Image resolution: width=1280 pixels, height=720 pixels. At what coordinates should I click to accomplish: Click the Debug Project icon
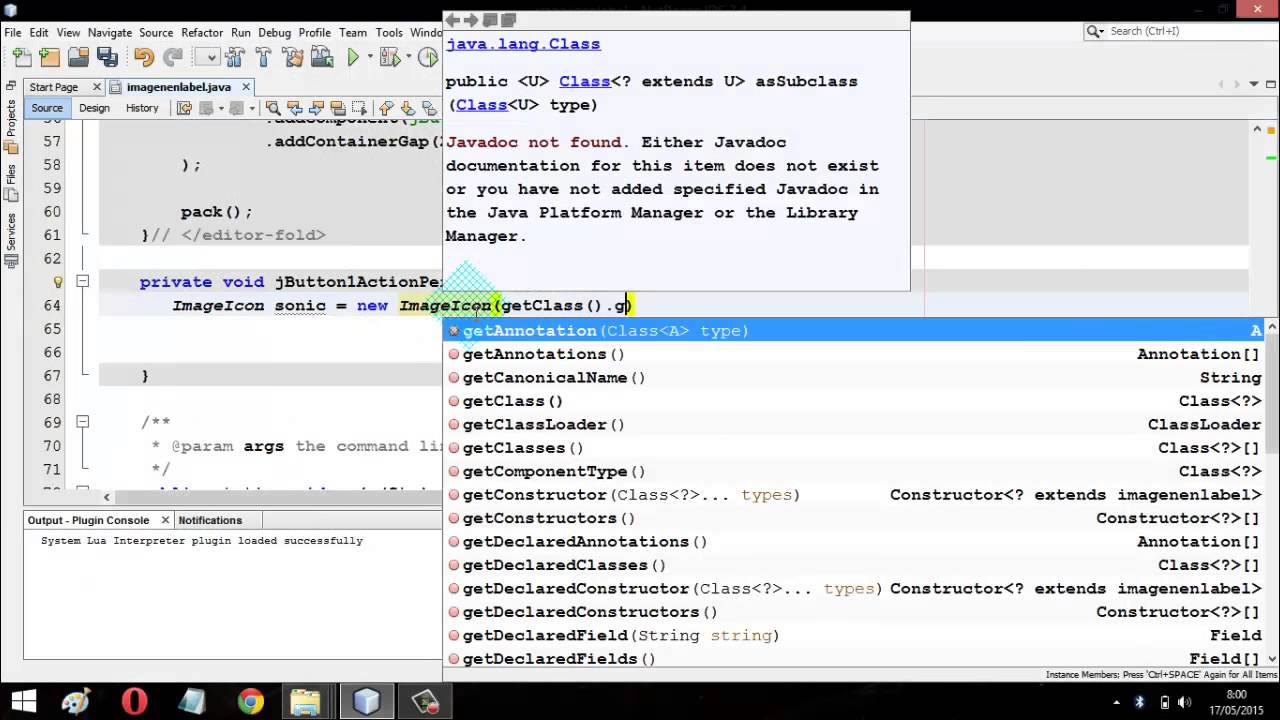(x=389, y=58)
